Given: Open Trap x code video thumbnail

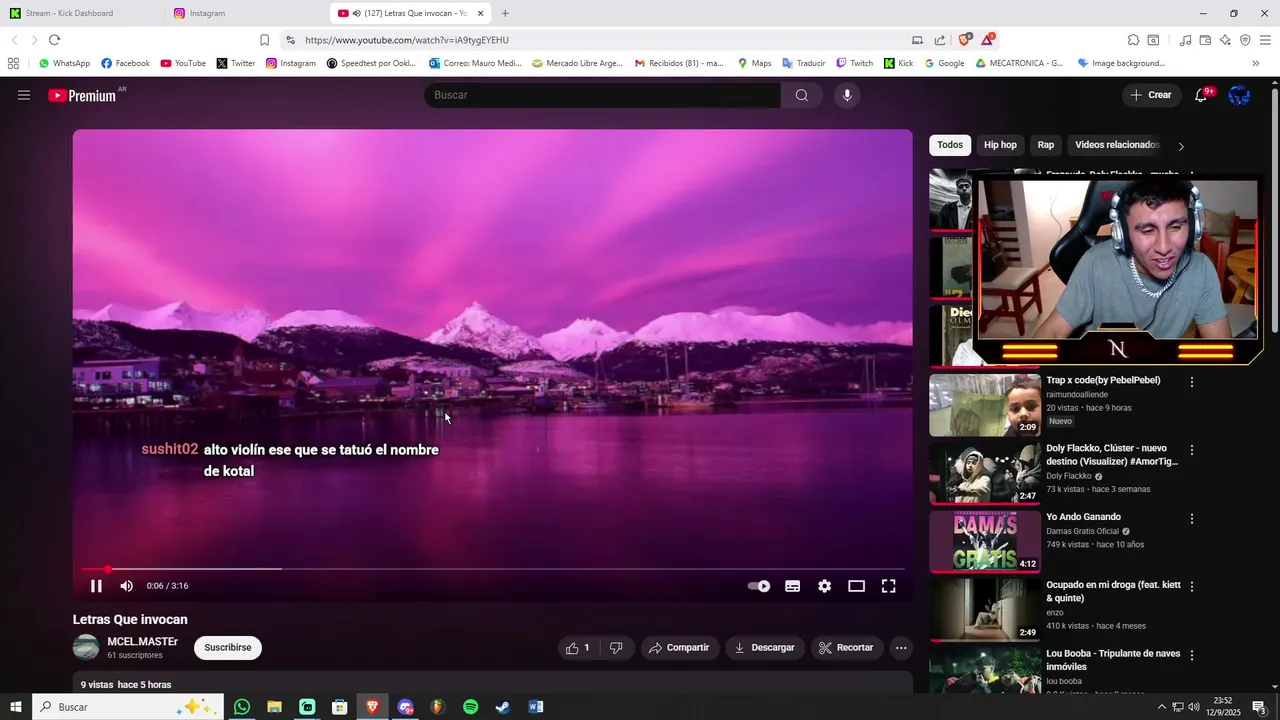Looking at the screenshot, I should (x=985, y=405).
